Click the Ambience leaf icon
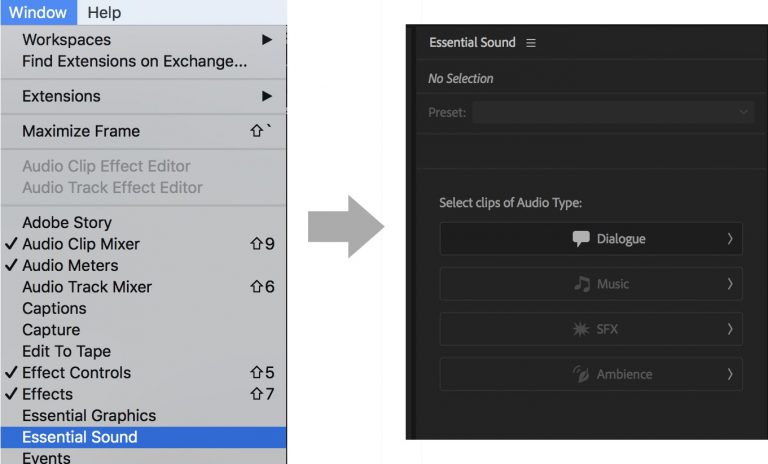768x464 pixels. coord(581,374)
